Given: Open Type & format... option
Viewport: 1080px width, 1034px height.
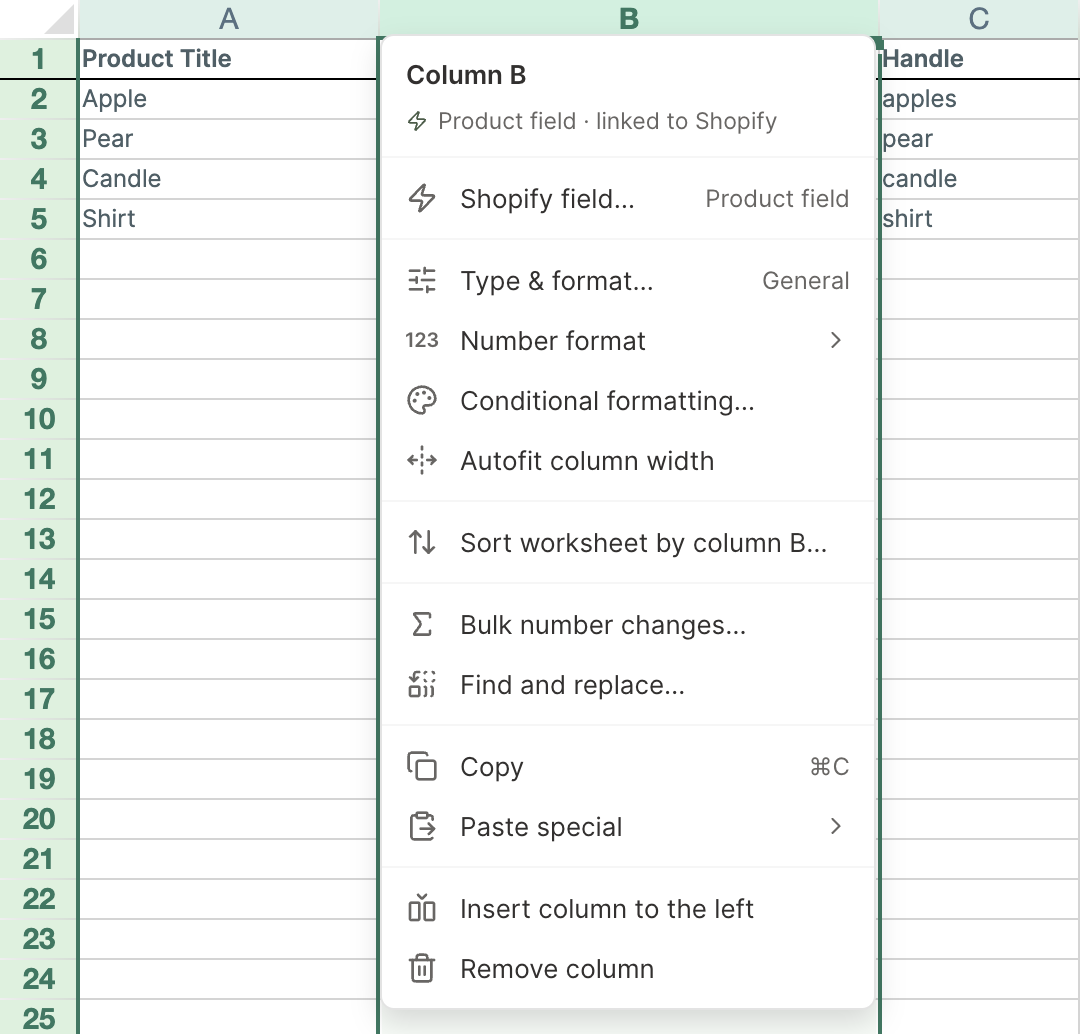Looking at the screenshot, I should [627, 280].
